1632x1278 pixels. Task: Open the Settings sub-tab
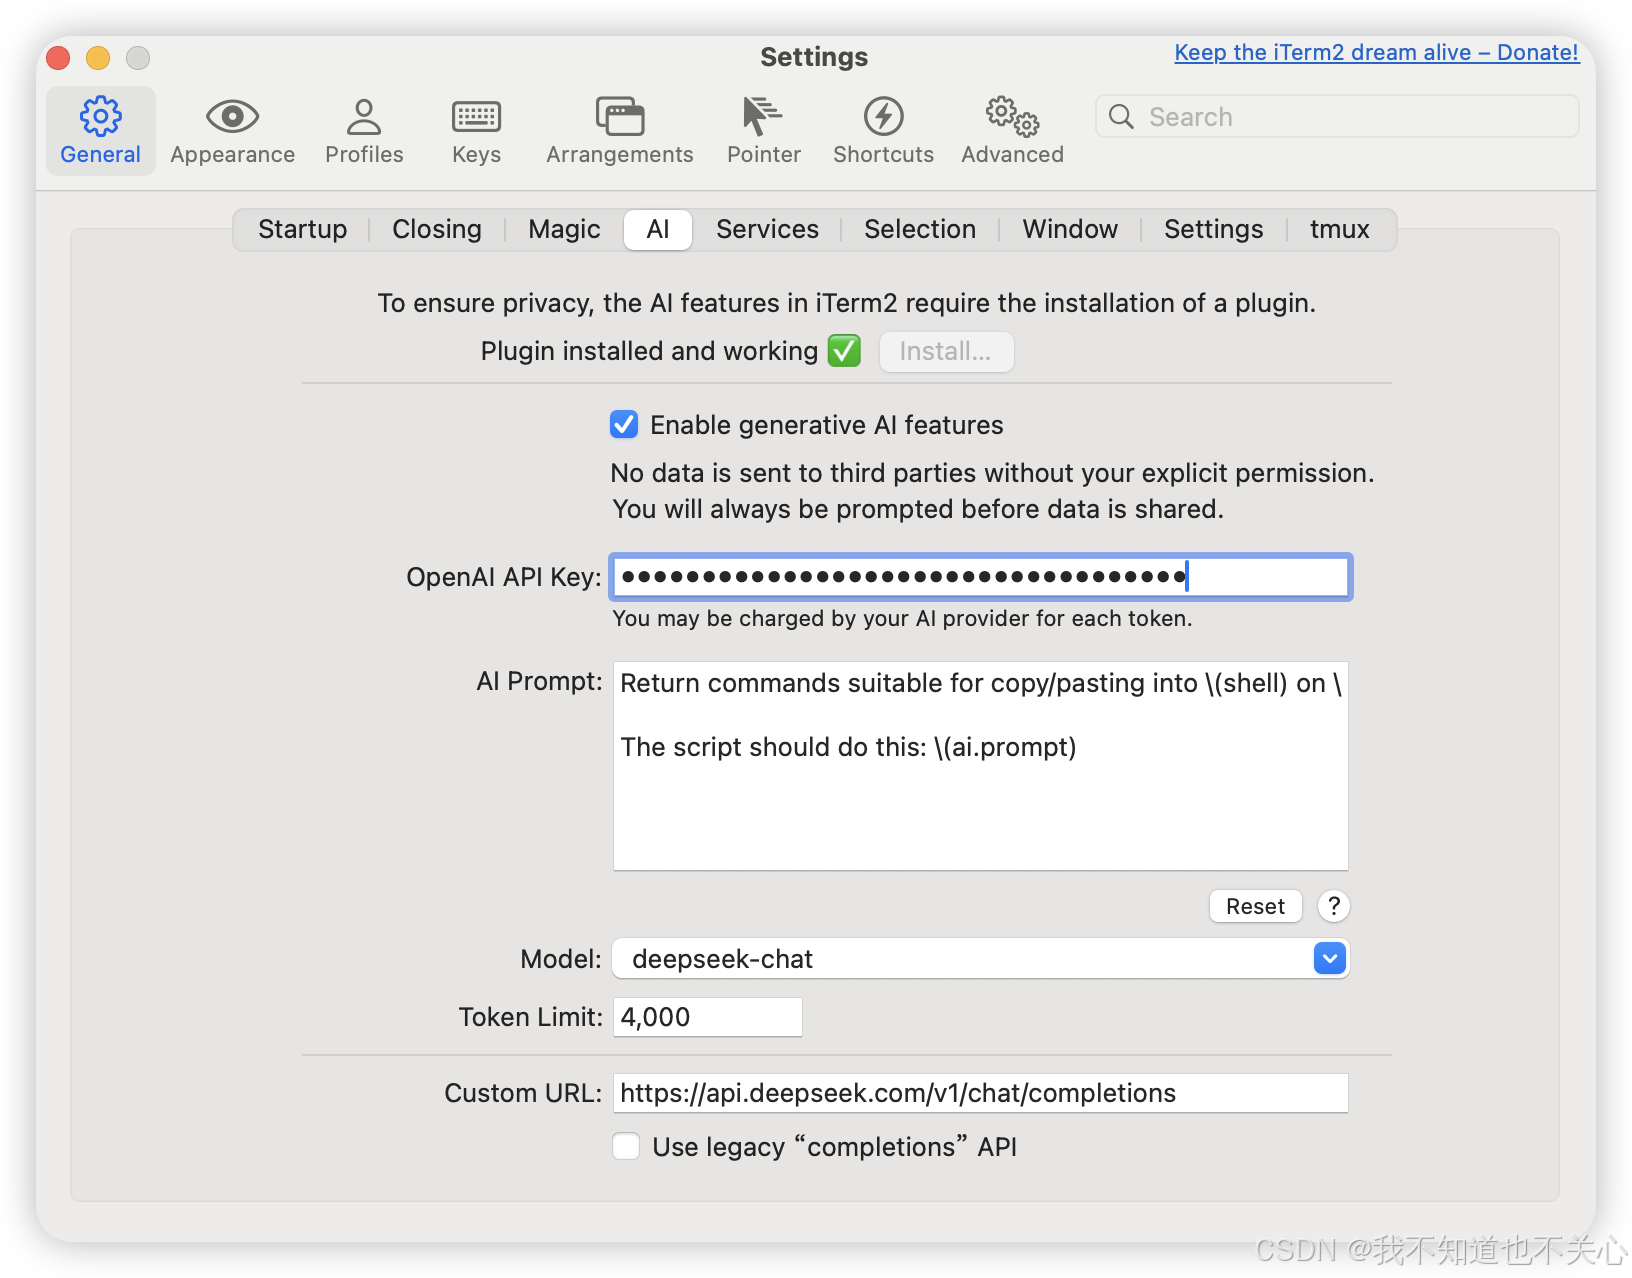pos(1213,229)
